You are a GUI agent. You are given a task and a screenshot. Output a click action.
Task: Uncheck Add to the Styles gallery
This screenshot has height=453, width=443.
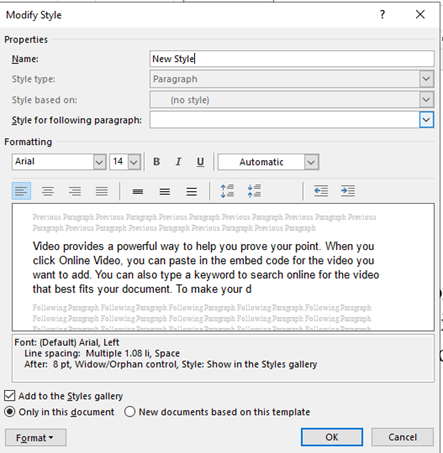tap(10, 396)
